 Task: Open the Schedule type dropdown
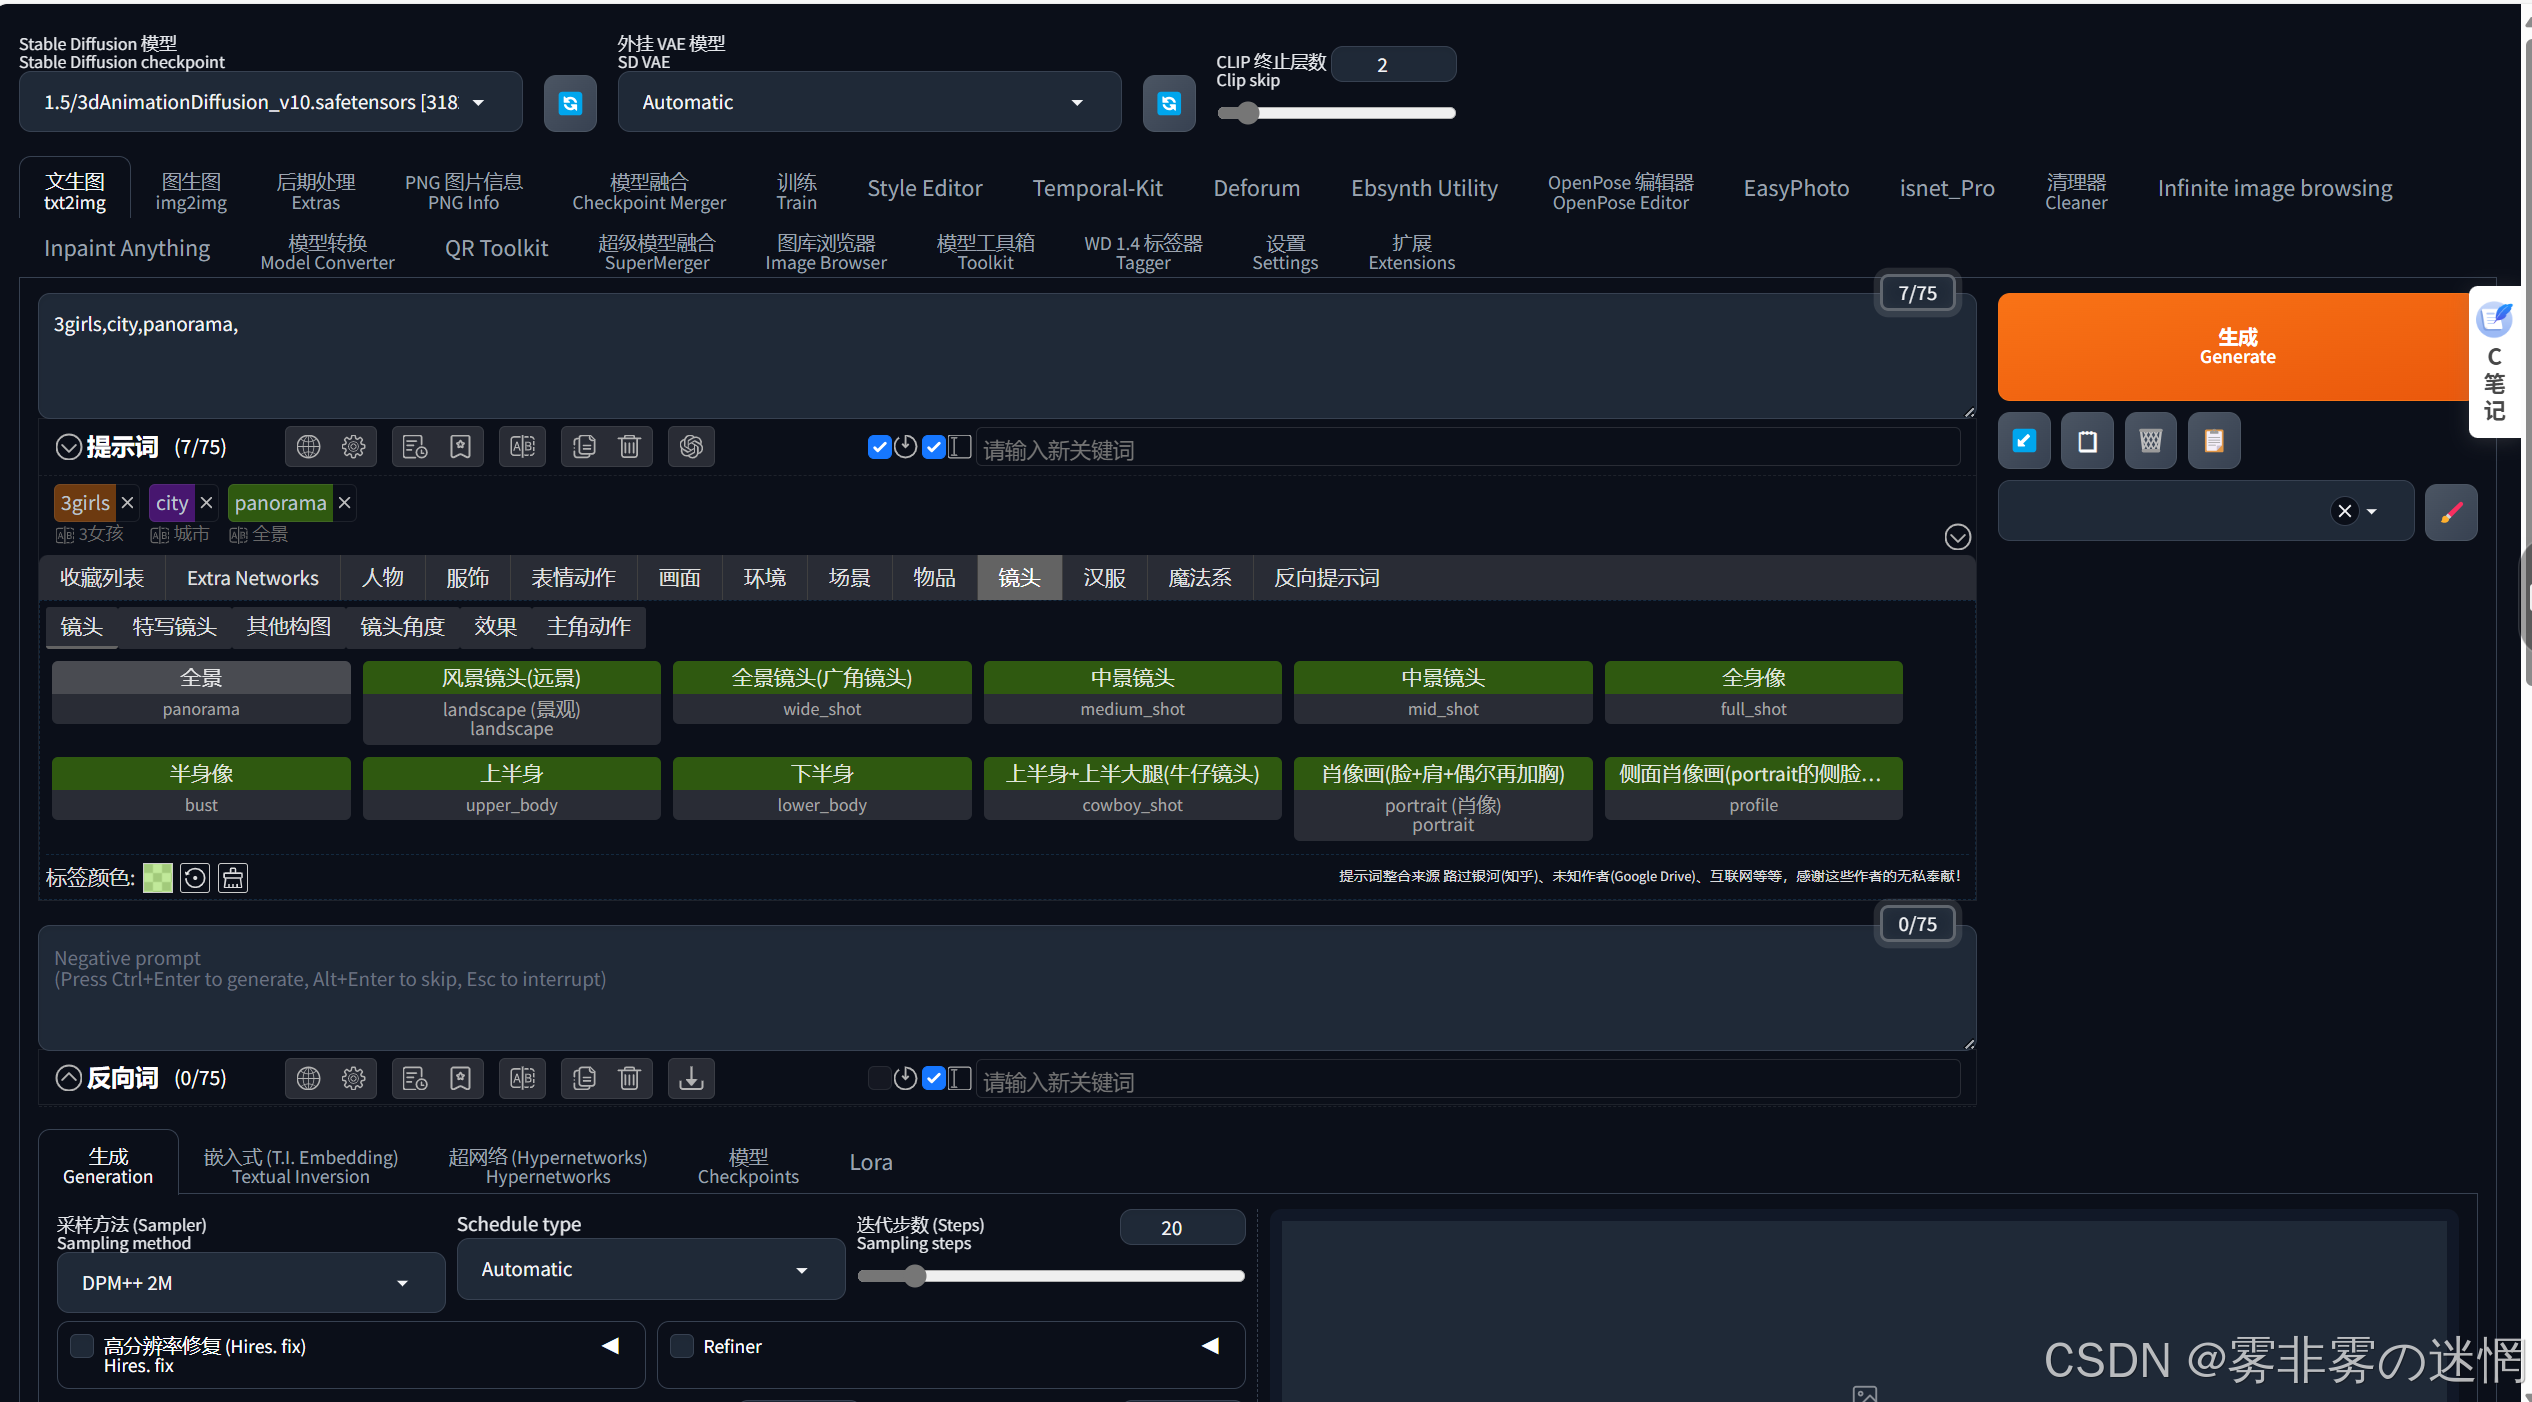(650, 1270)
